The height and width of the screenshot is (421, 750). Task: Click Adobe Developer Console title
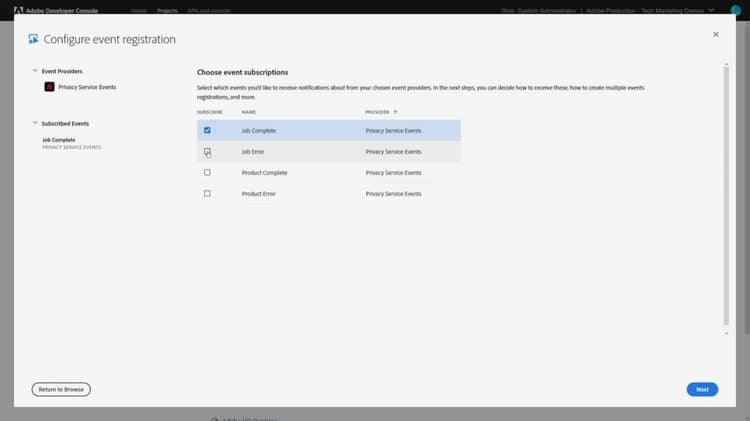coord(62,11)
